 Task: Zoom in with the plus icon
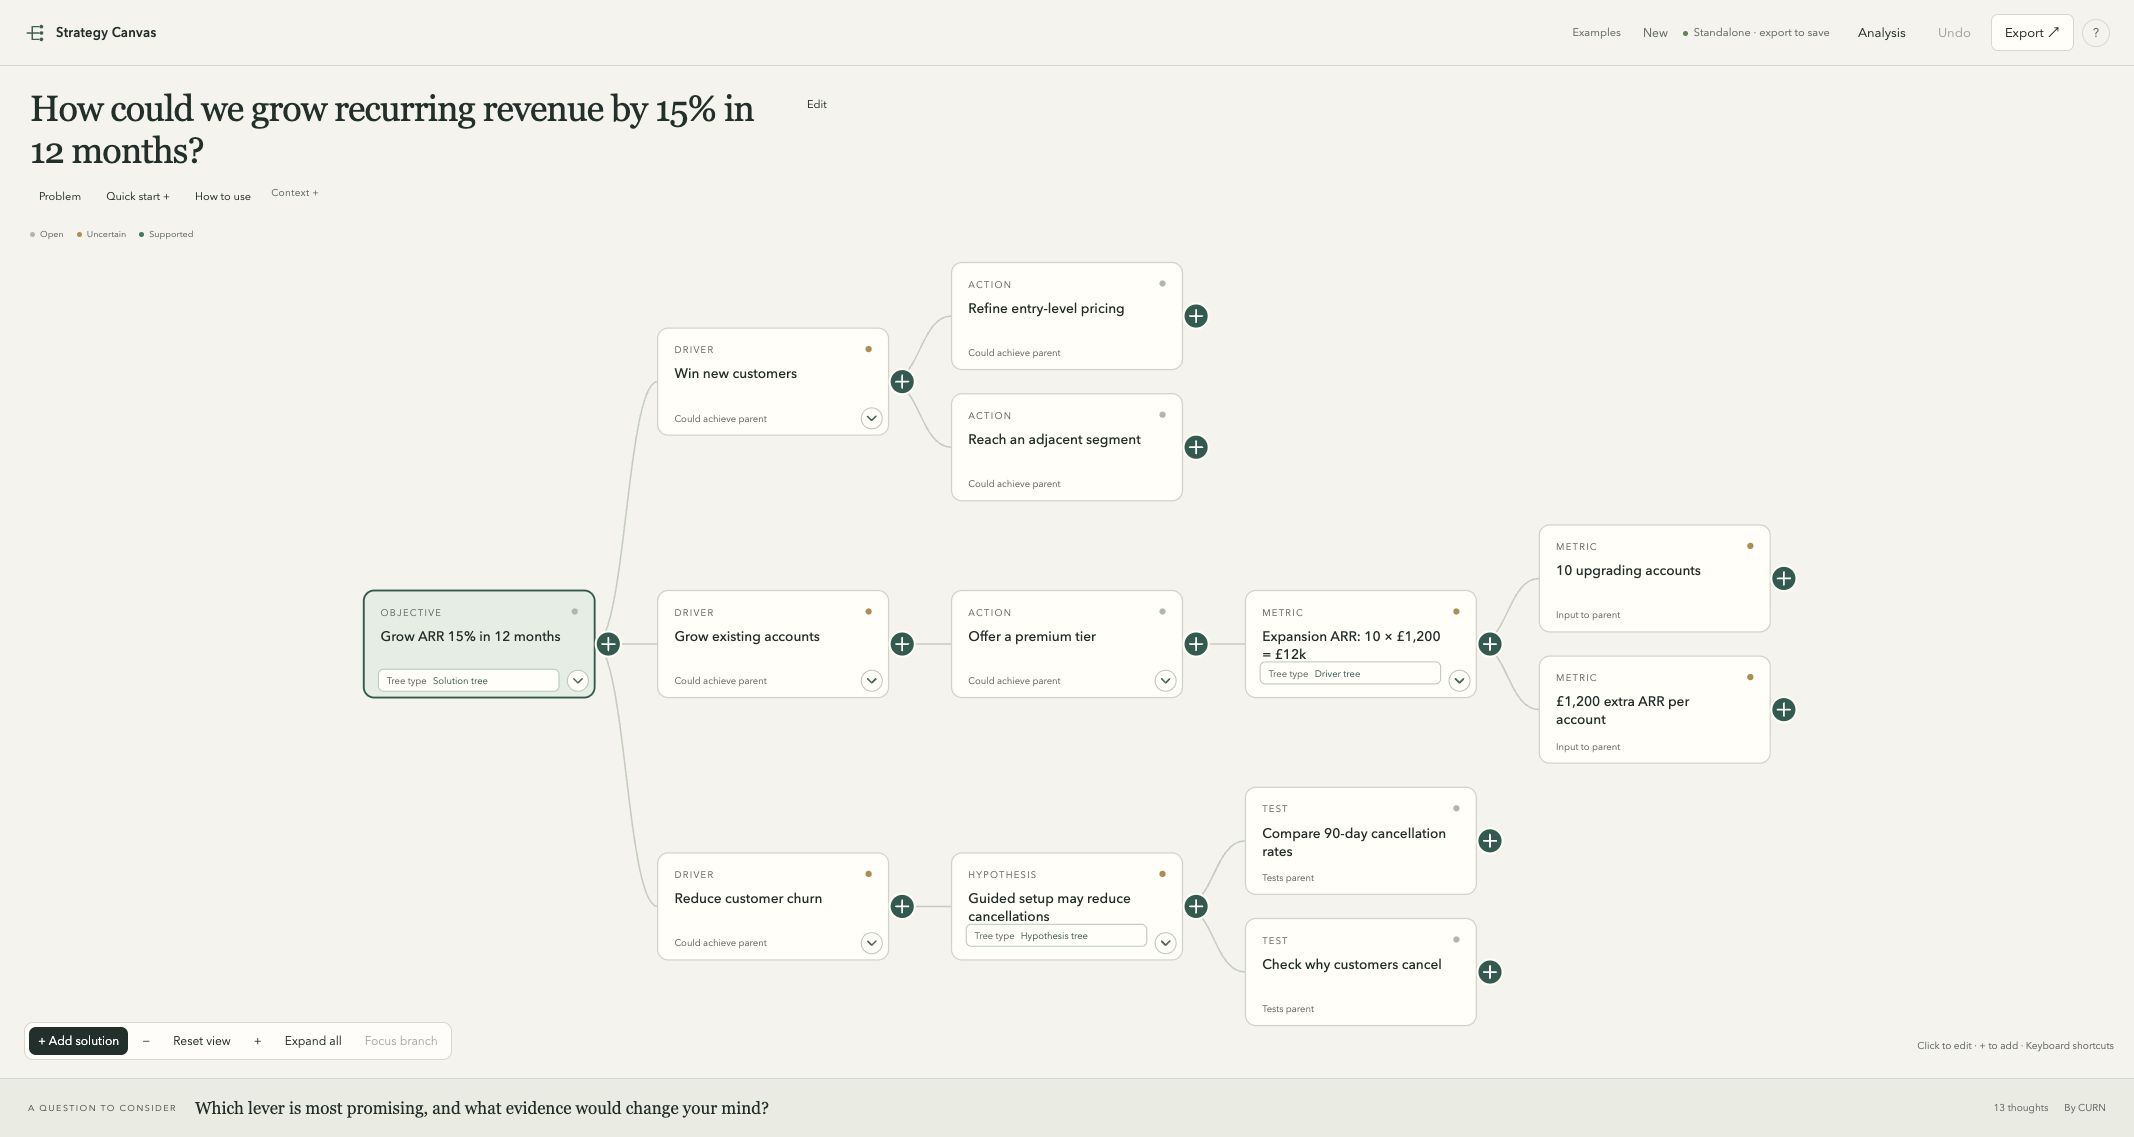(x=257, y=1041)
